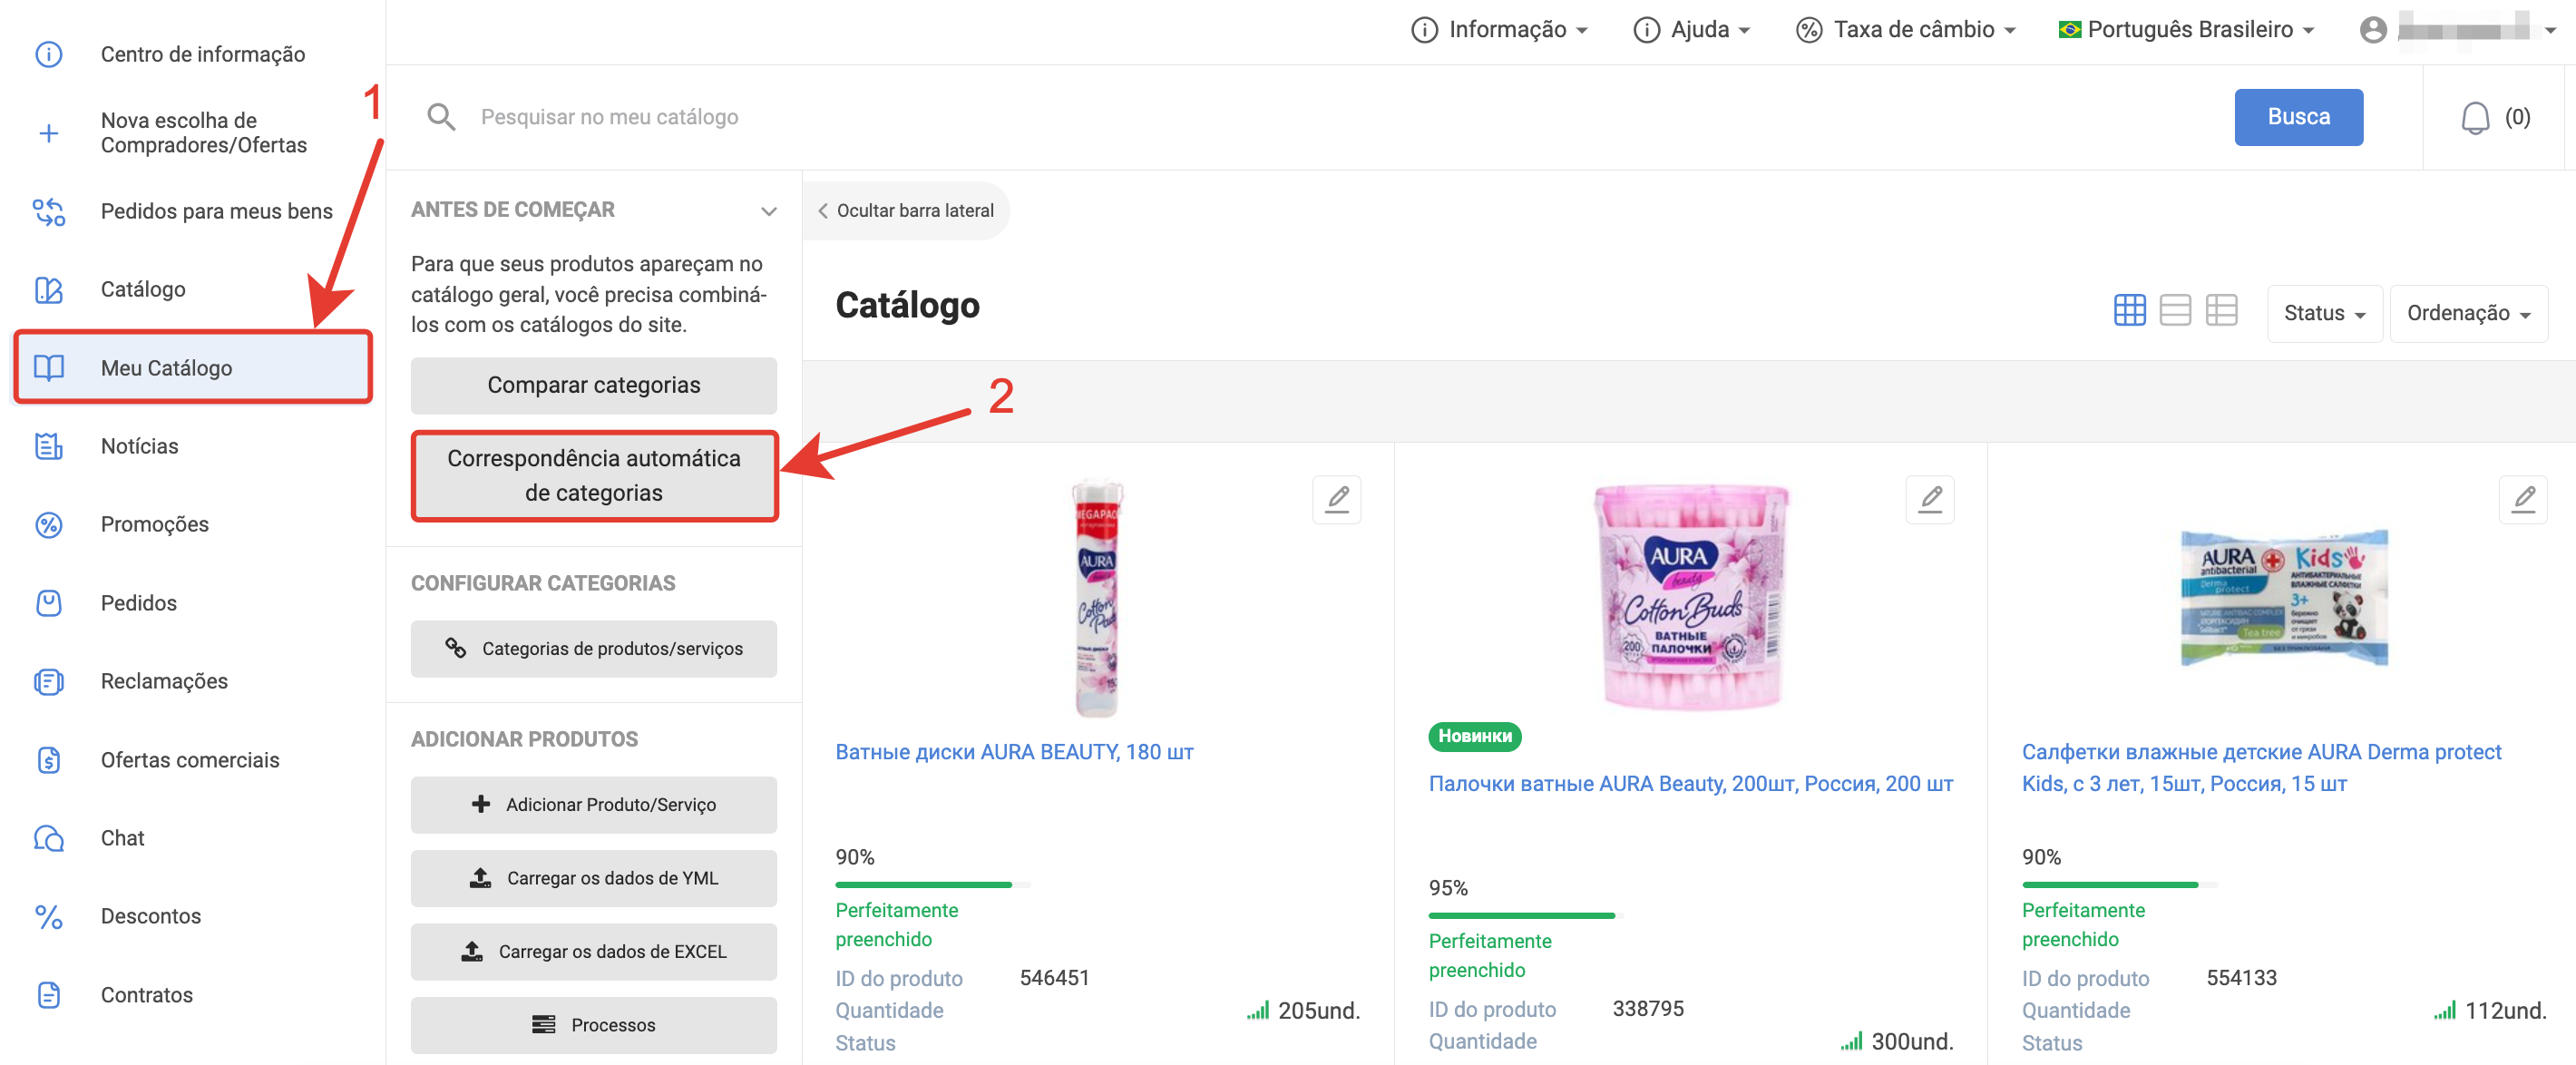Switch to table view layout icon
The image size is (2576, 1065).
click(2221, 311)
